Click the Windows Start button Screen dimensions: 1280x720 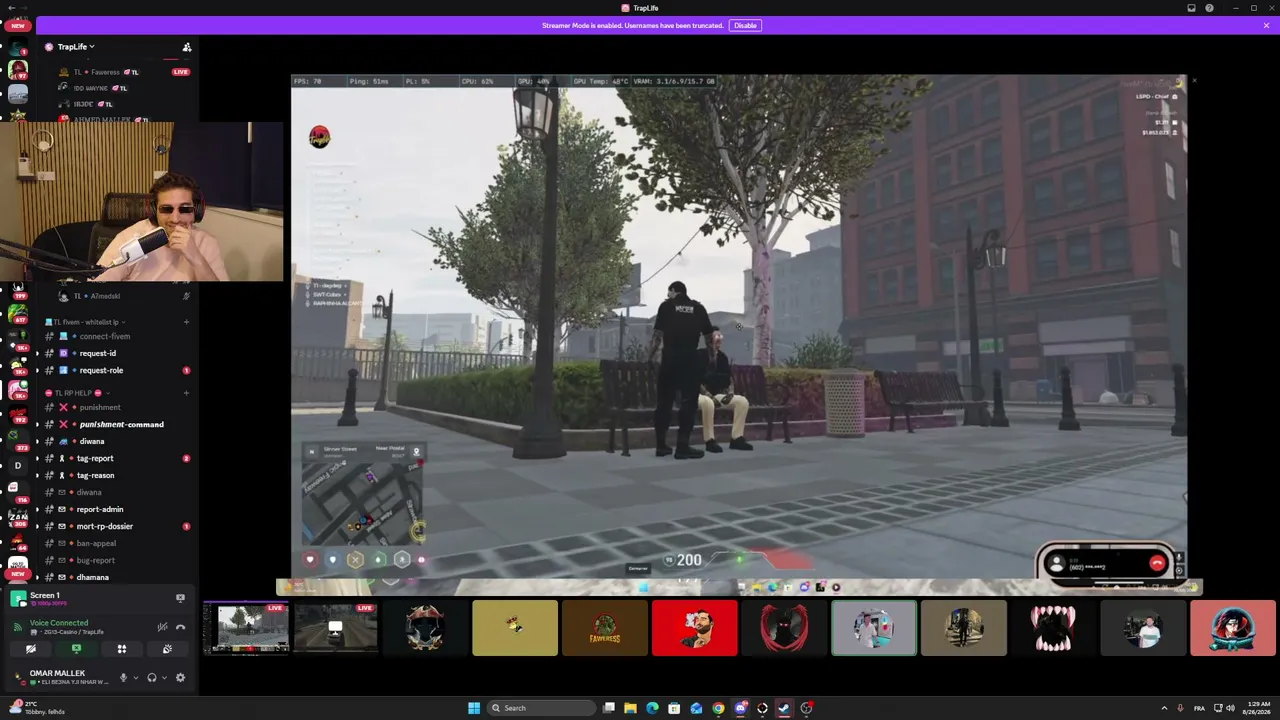pyautogui.click(x=474, y=708)
